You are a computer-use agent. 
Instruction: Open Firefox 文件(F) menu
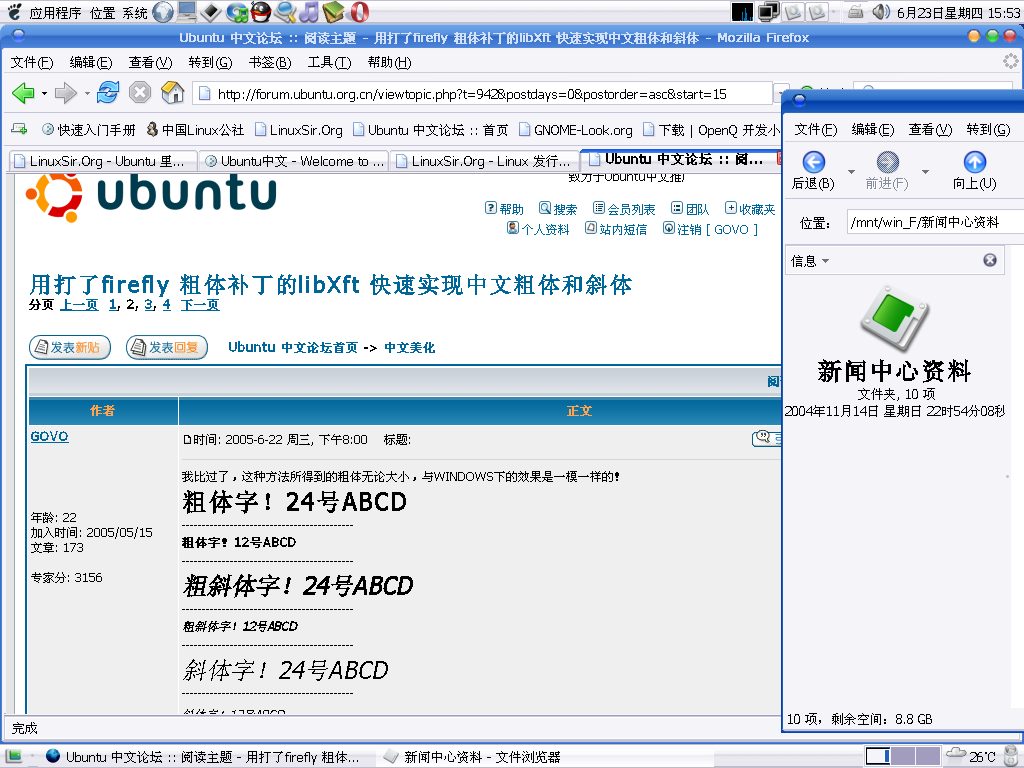[32, 62]
